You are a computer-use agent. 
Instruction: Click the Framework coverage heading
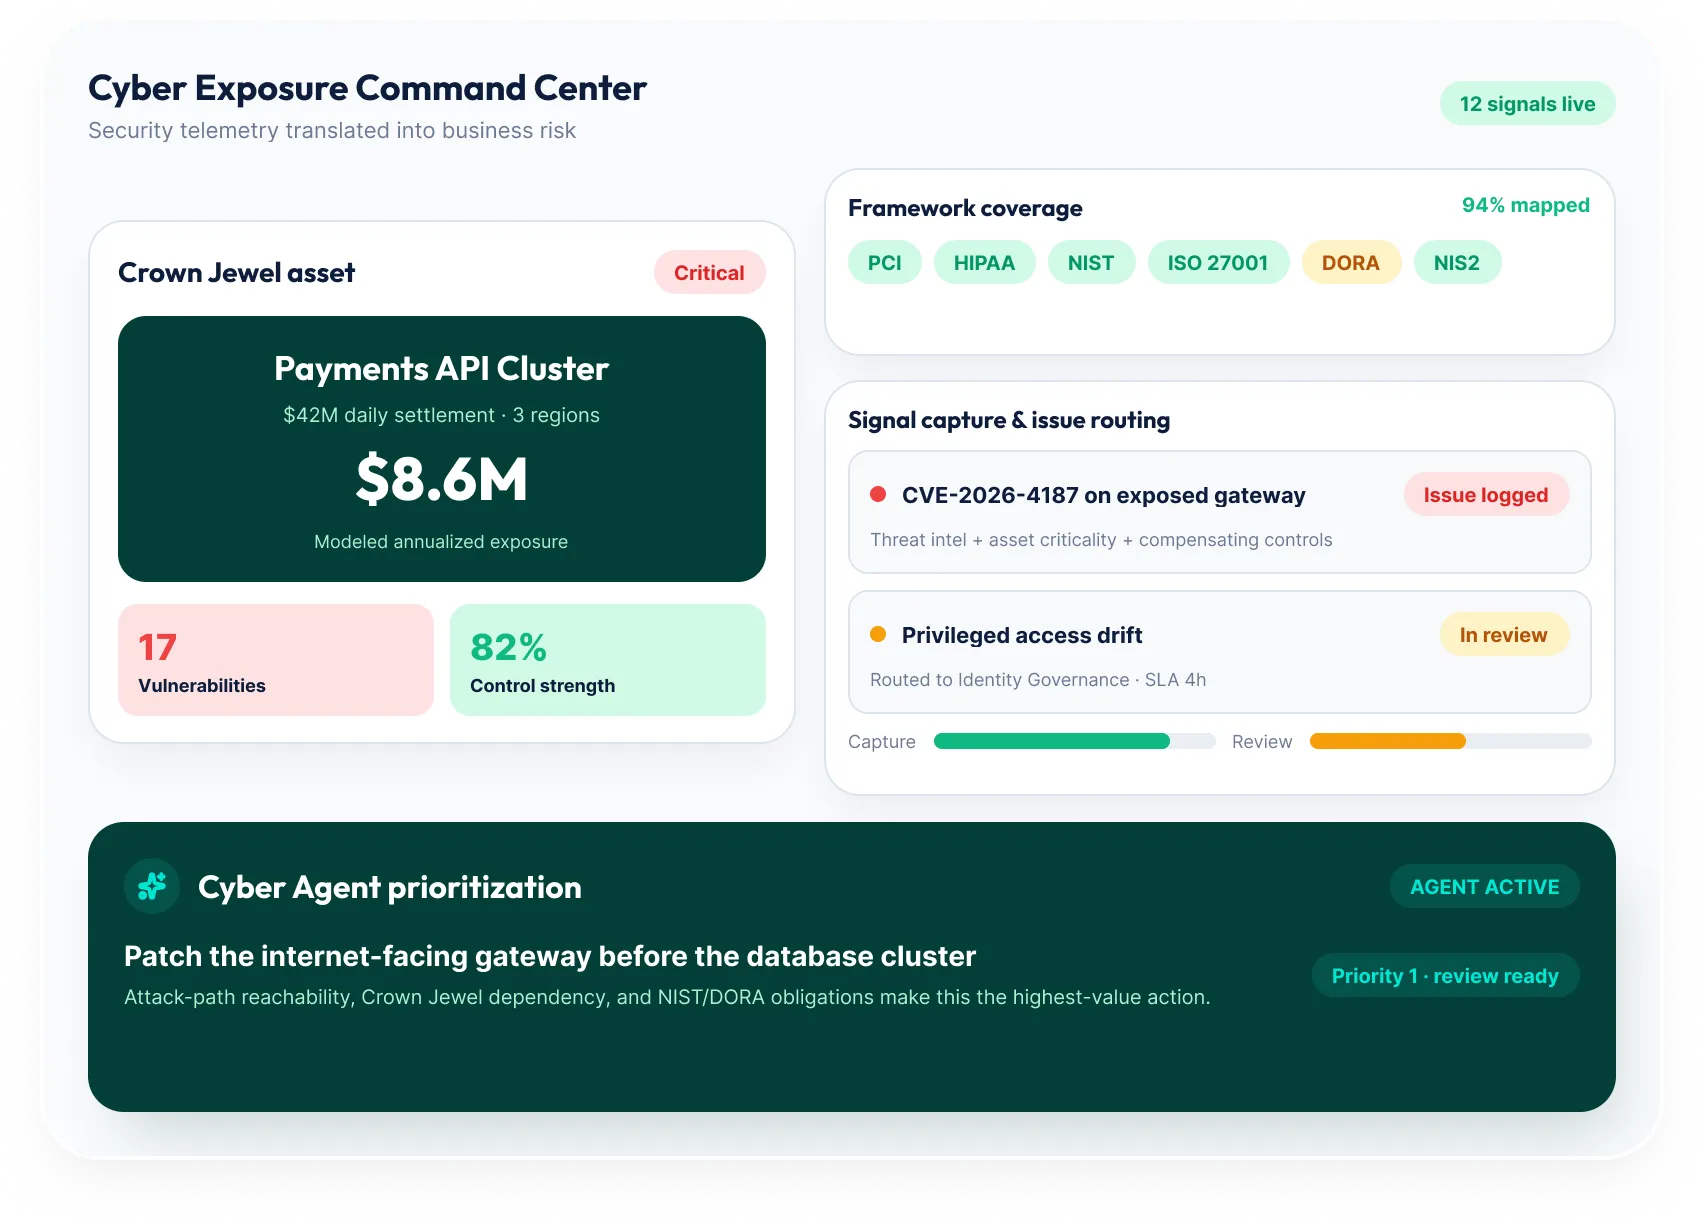[x=965, y=208]
